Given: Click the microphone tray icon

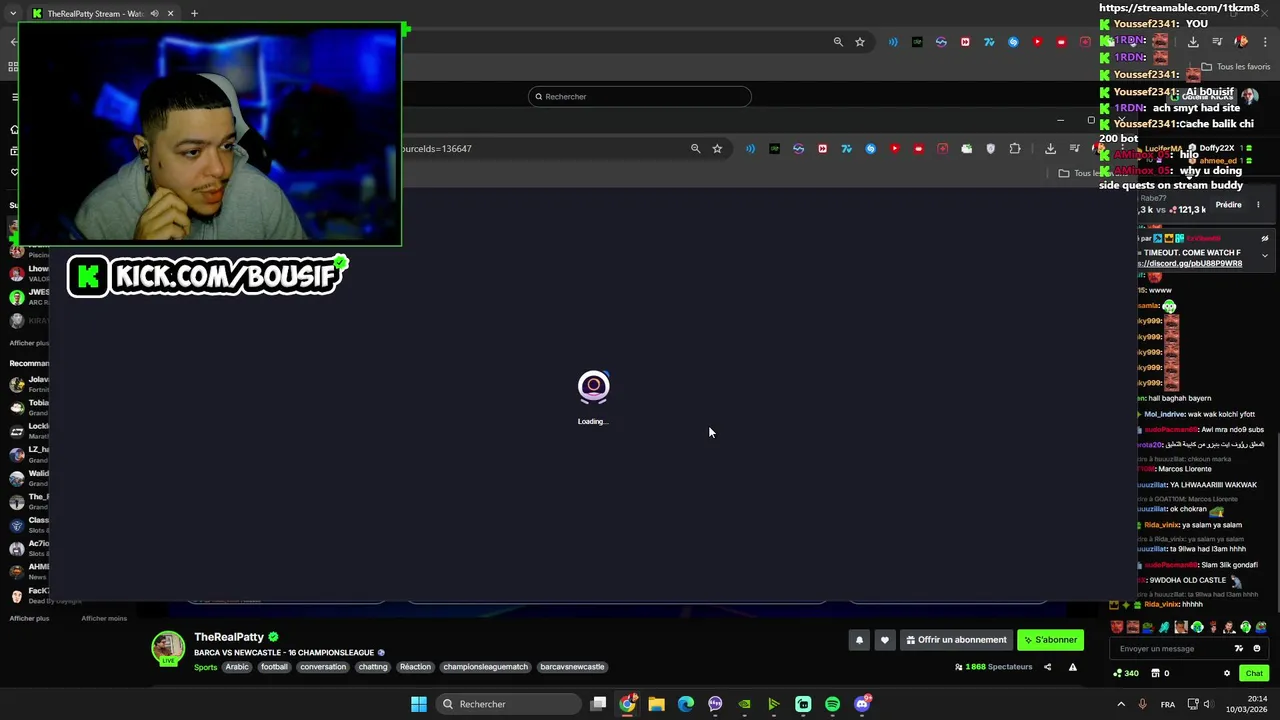Looking at the screenshot, I should (1142, 704).
